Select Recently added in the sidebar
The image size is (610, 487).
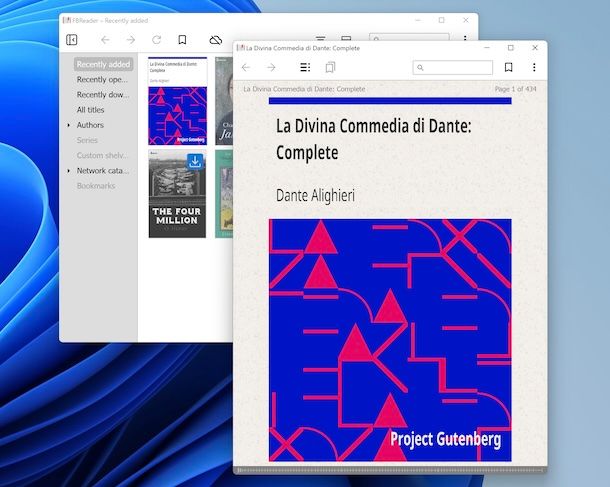103,64
